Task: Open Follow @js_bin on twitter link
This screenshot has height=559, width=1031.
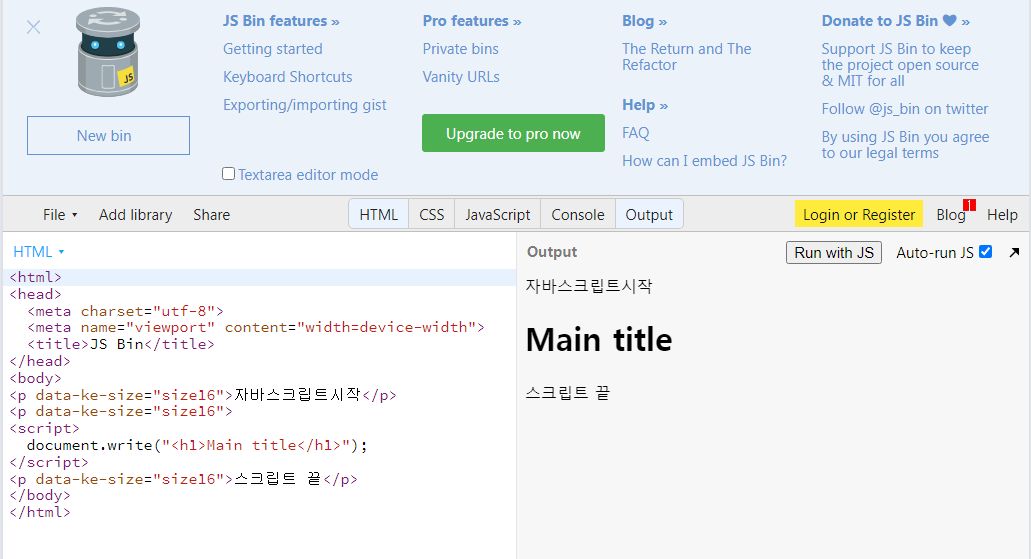Action: (x=905, y=109)
